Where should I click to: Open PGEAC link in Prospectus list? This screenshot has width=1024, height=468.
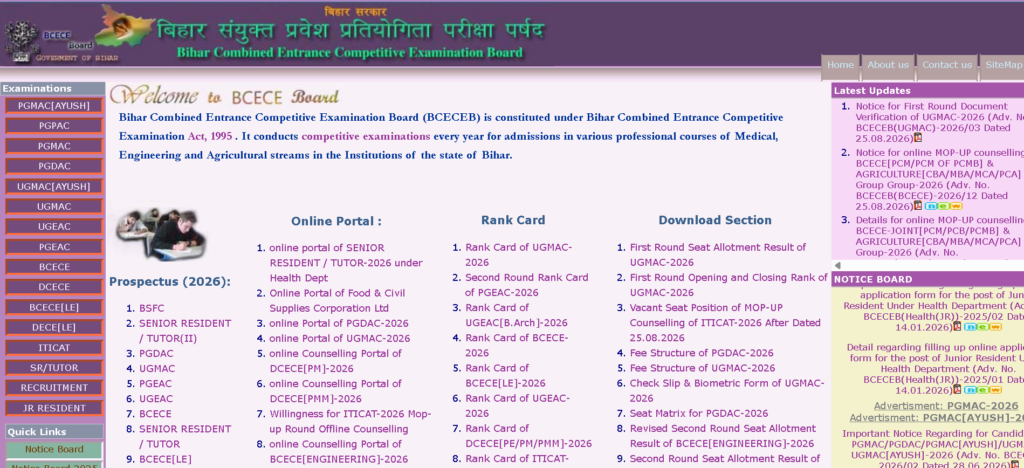156,384
